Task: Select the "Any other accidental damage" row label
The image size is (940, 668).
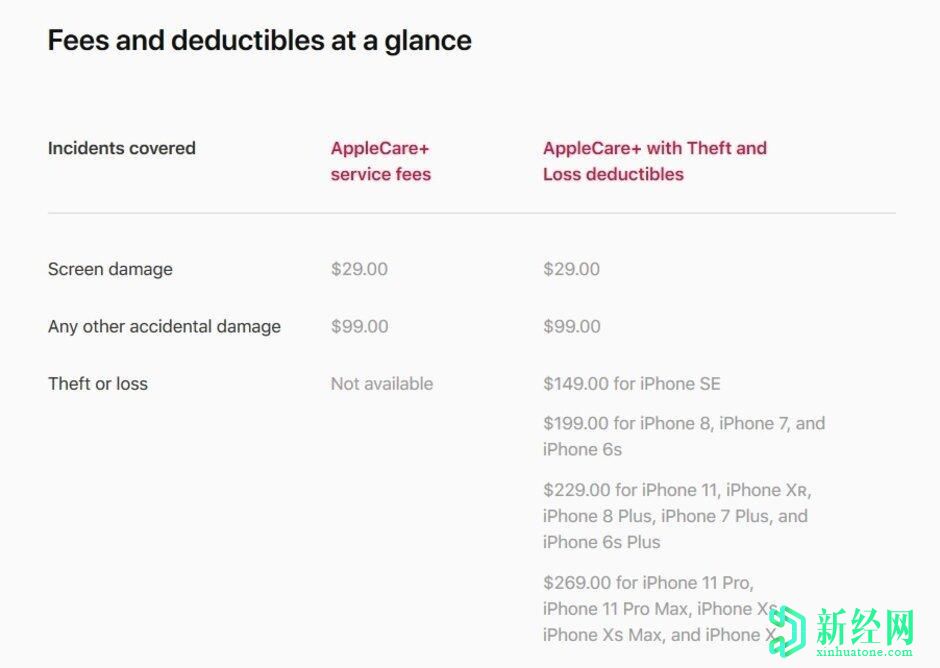Action: coord(164,326)
